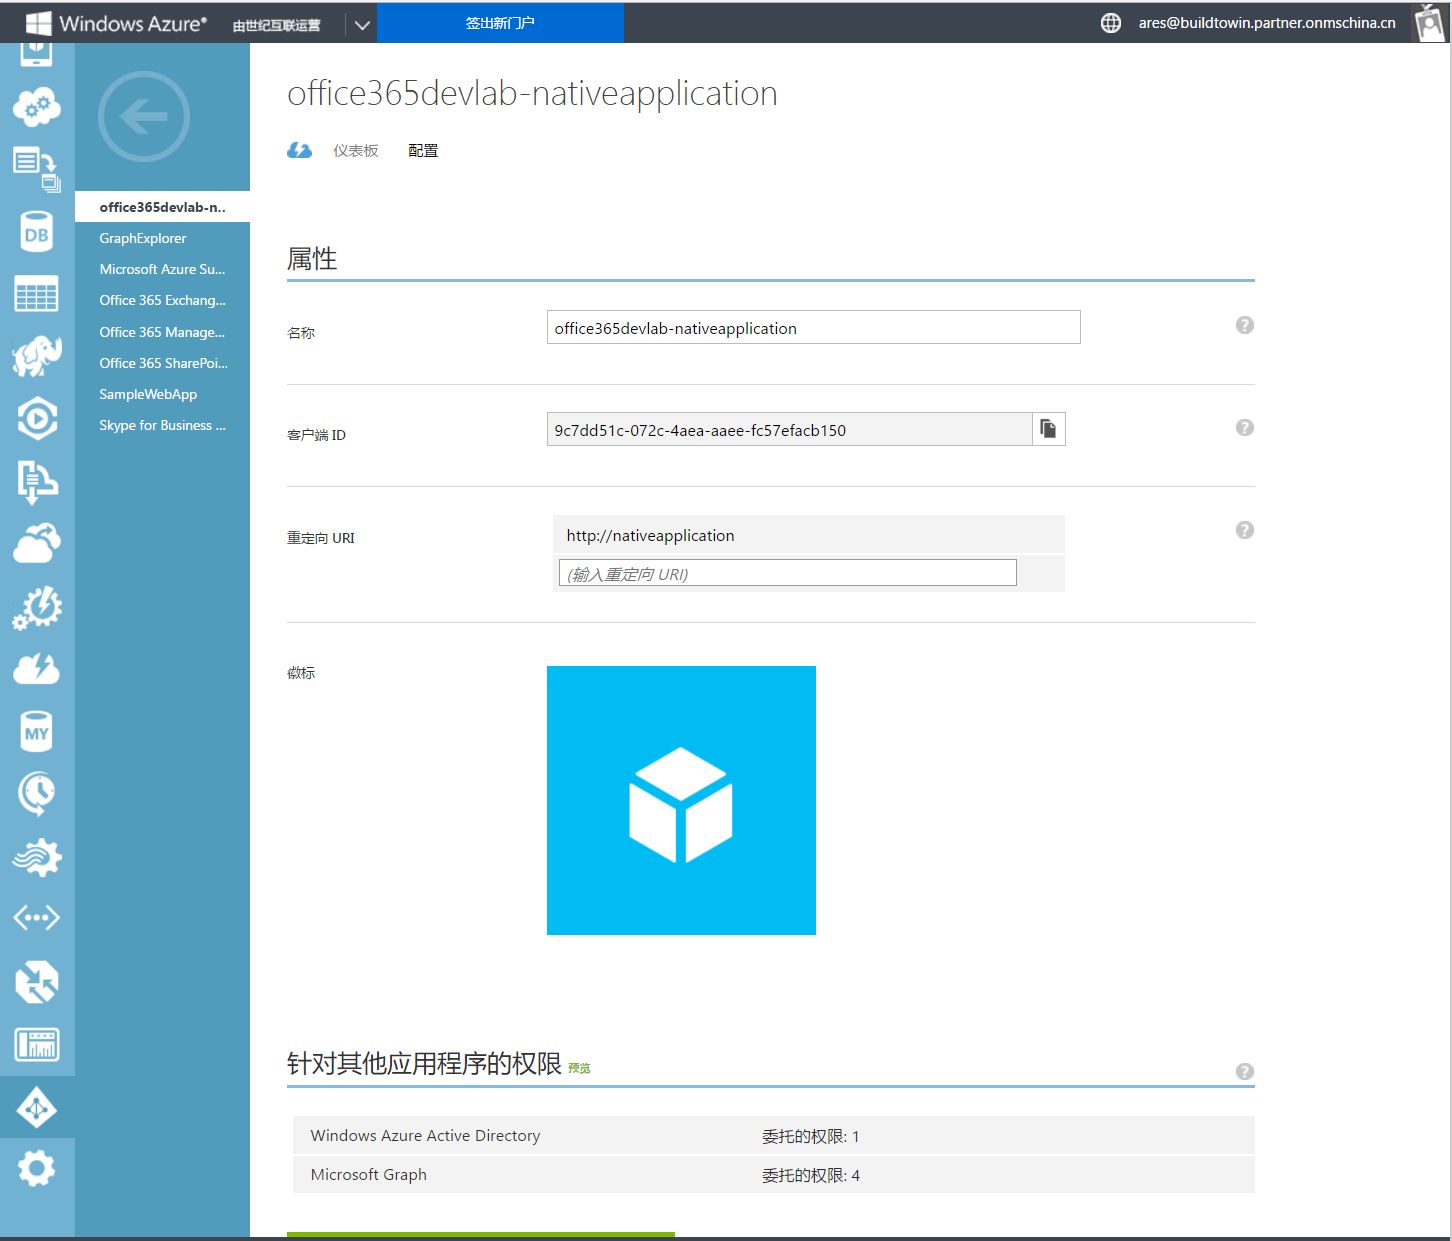Open Settings gear in sidebar
The image size is (1452, 1241).
37,1168
